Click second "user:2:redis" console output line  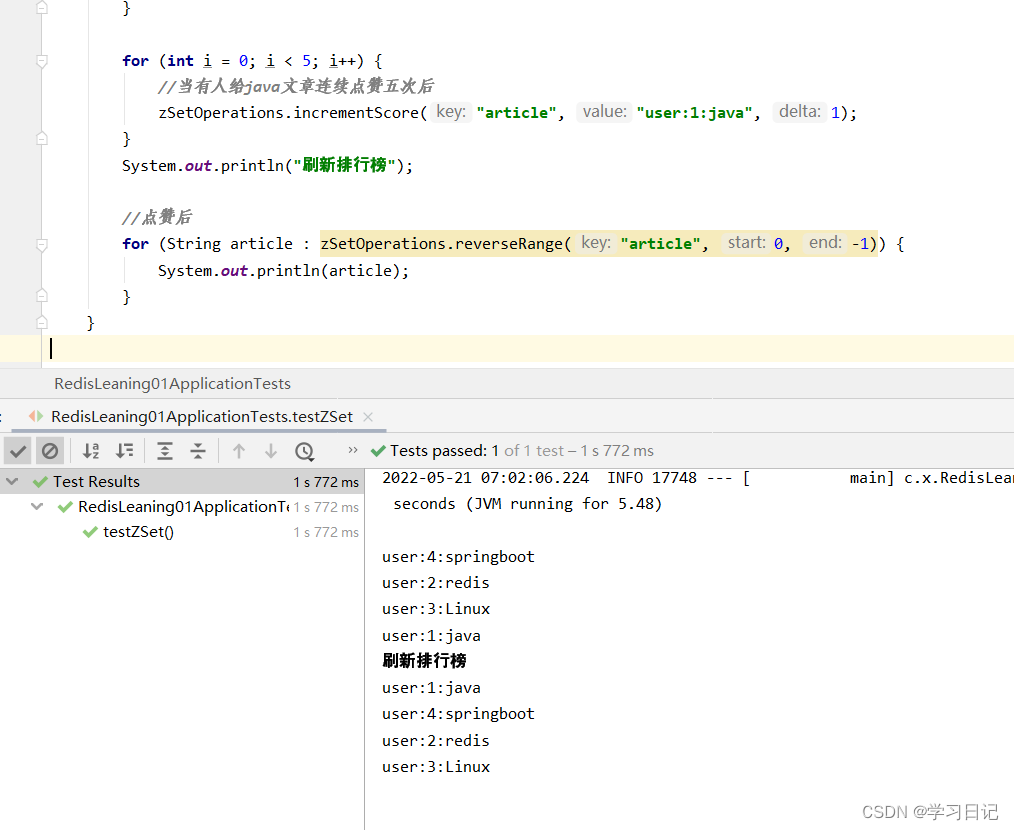[436, 741]
